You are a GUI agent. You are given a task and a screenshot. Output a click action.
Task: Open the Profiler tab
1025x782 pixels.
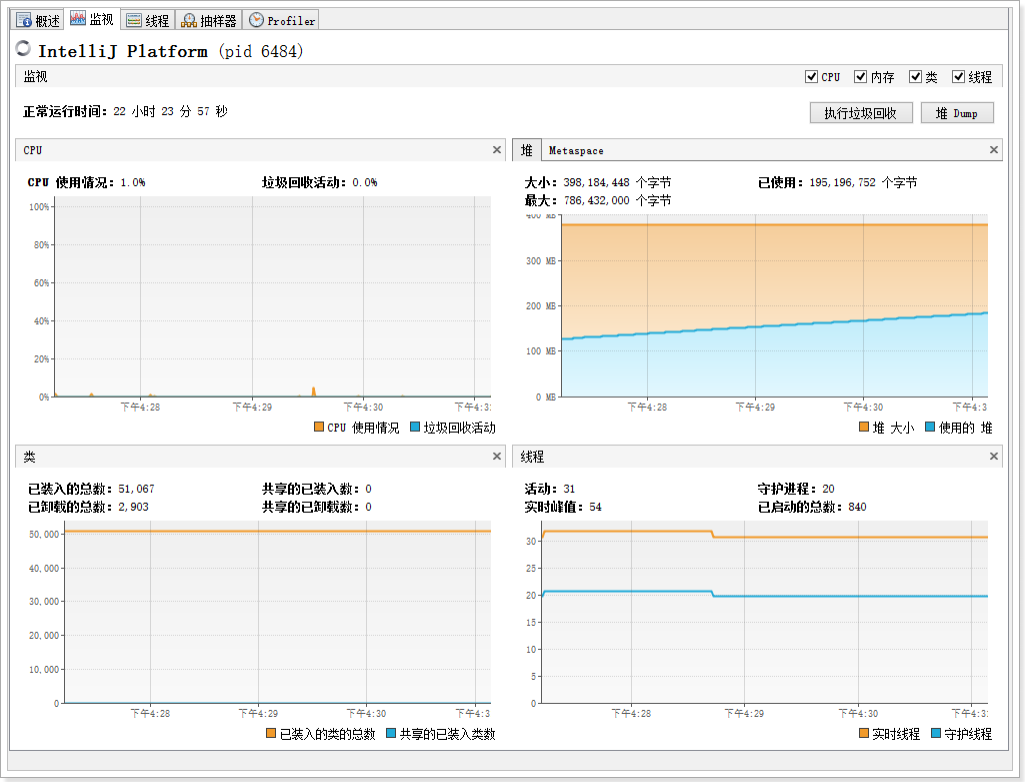[x=281, y=20]
